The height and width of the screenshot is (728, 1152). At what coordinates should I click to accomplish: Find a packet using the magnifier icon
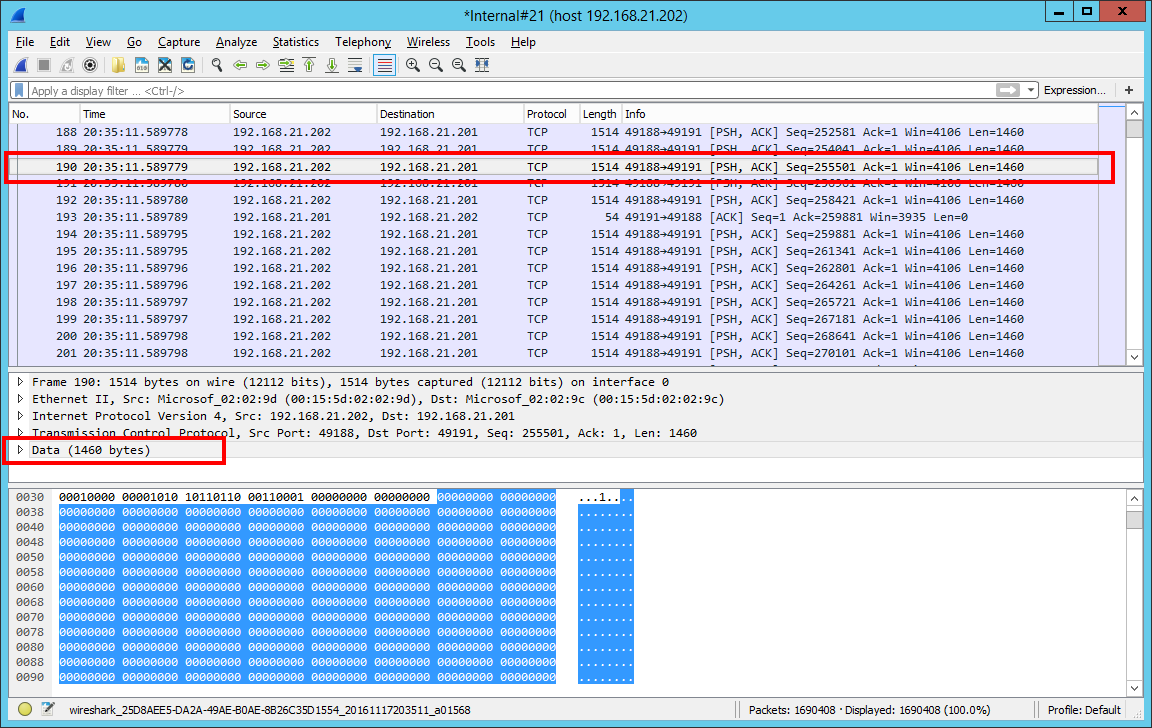[x=217, y=65]
